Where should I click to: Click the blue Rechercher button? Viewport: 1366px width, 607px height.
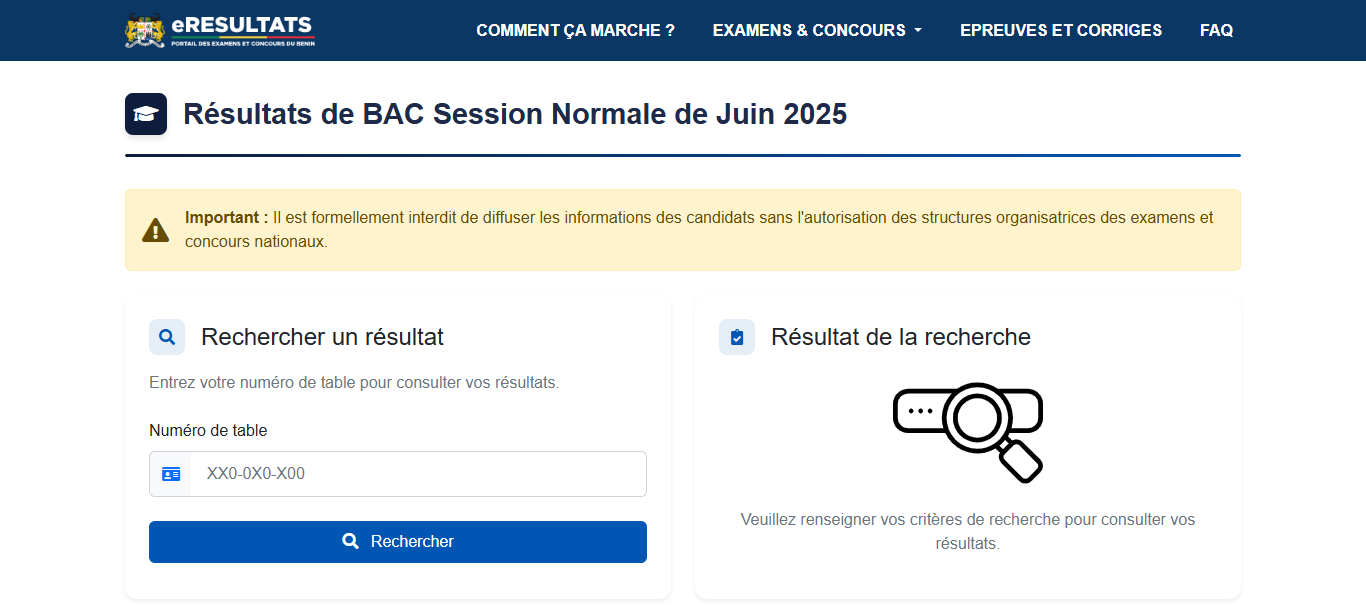point(398,542)
